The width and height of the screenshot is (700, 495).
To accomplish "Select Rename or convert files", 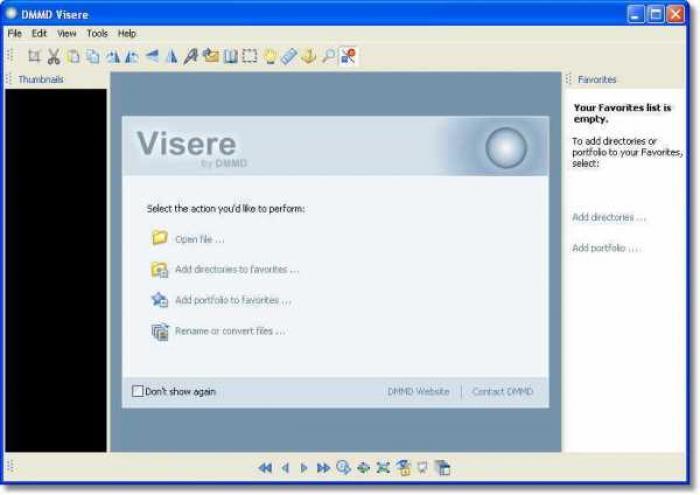I will click(x=230, y=331).
